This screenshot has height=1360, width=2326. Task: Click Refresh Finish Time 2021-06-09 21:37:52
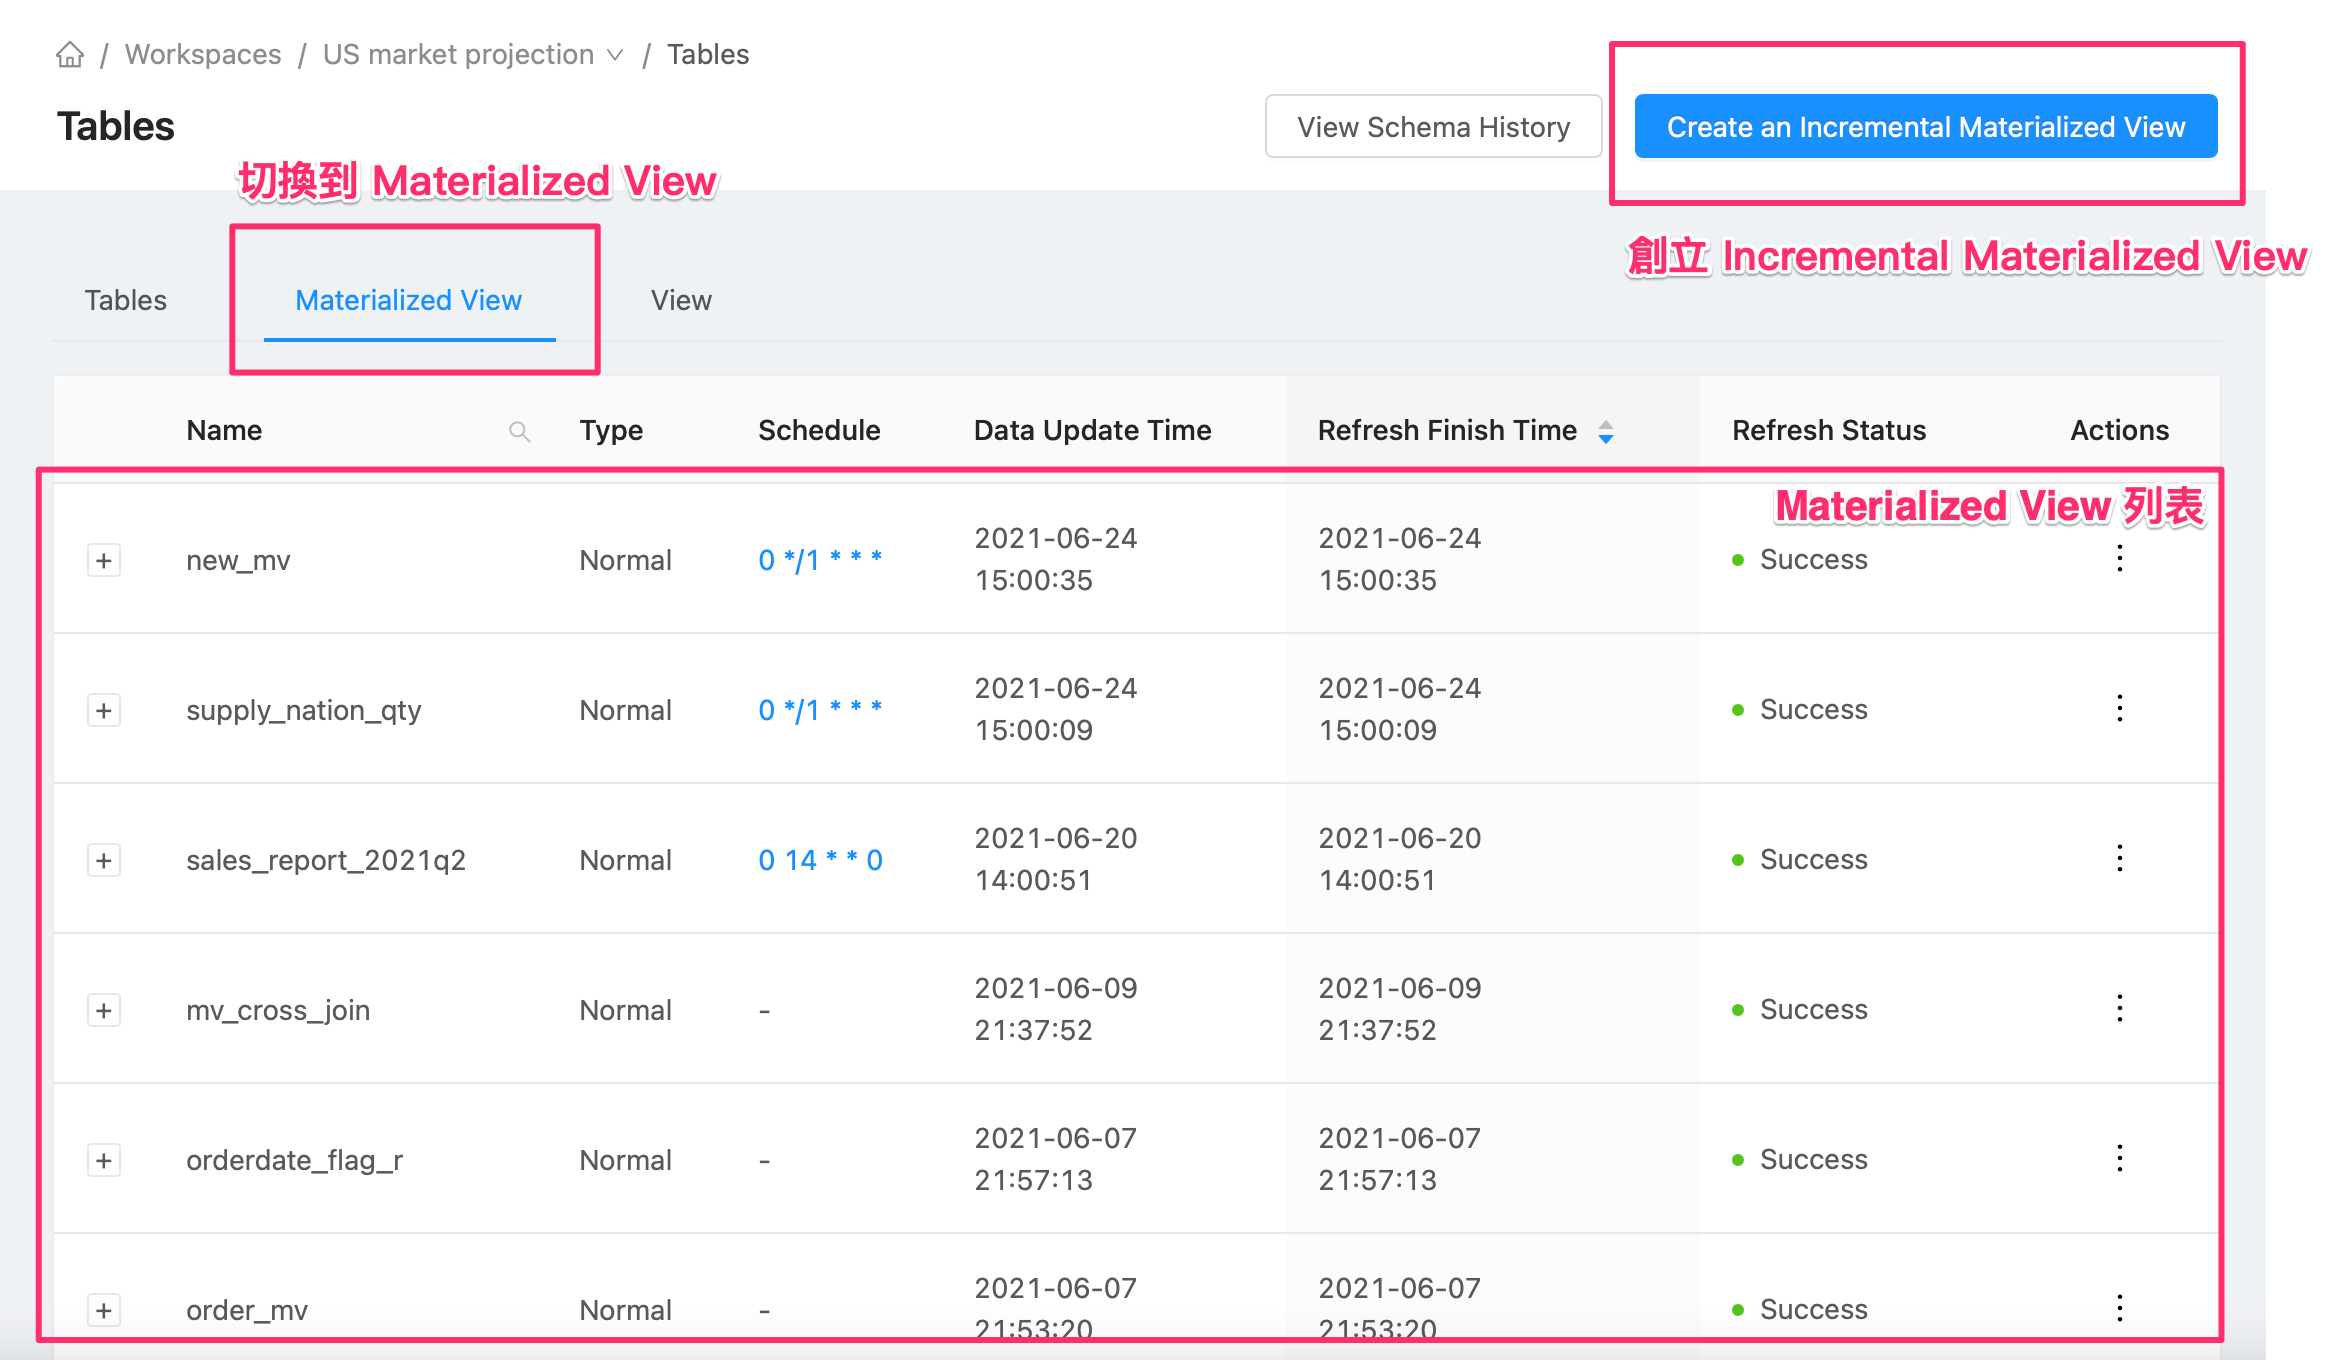point(1400,1009)
